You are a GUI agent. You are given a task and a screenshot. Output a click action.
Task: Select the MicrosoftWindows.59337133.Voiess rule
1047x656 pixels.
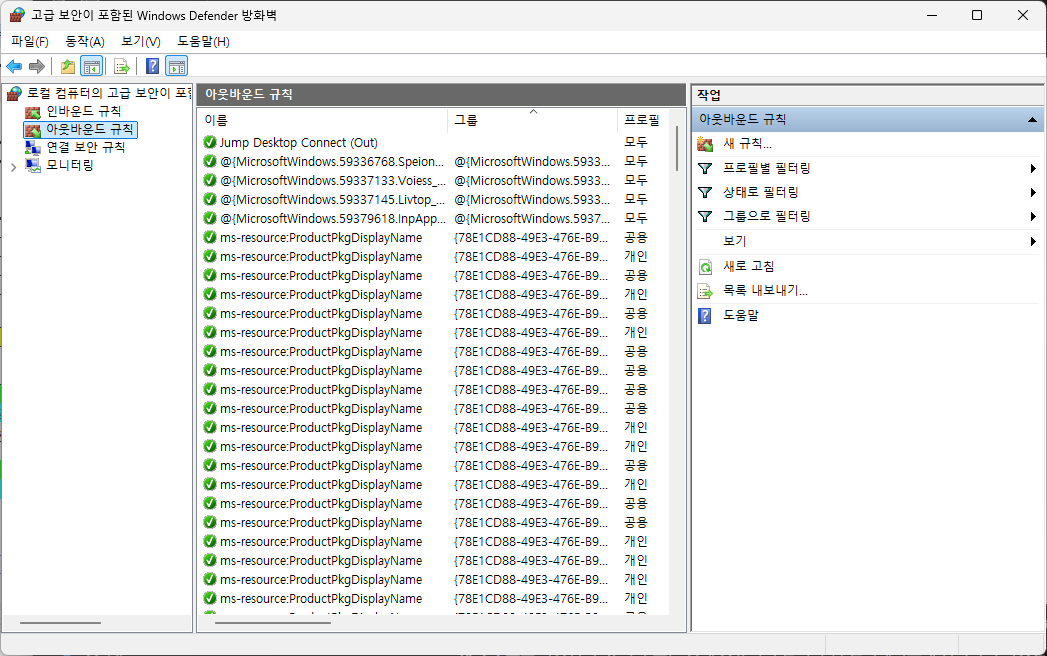pos(333,180)
